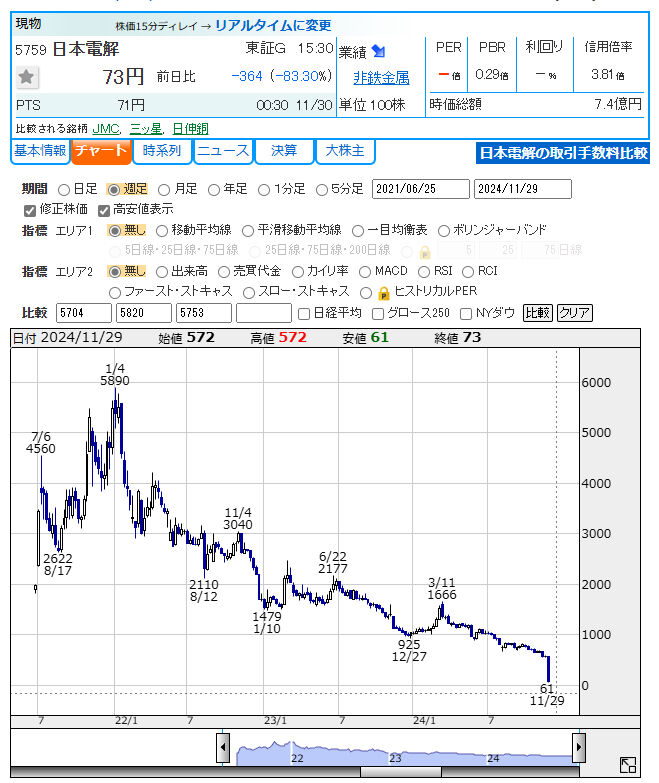Click comparison code field 5704
This screenshot has height=783, width=659.
[x=83, y=313]
